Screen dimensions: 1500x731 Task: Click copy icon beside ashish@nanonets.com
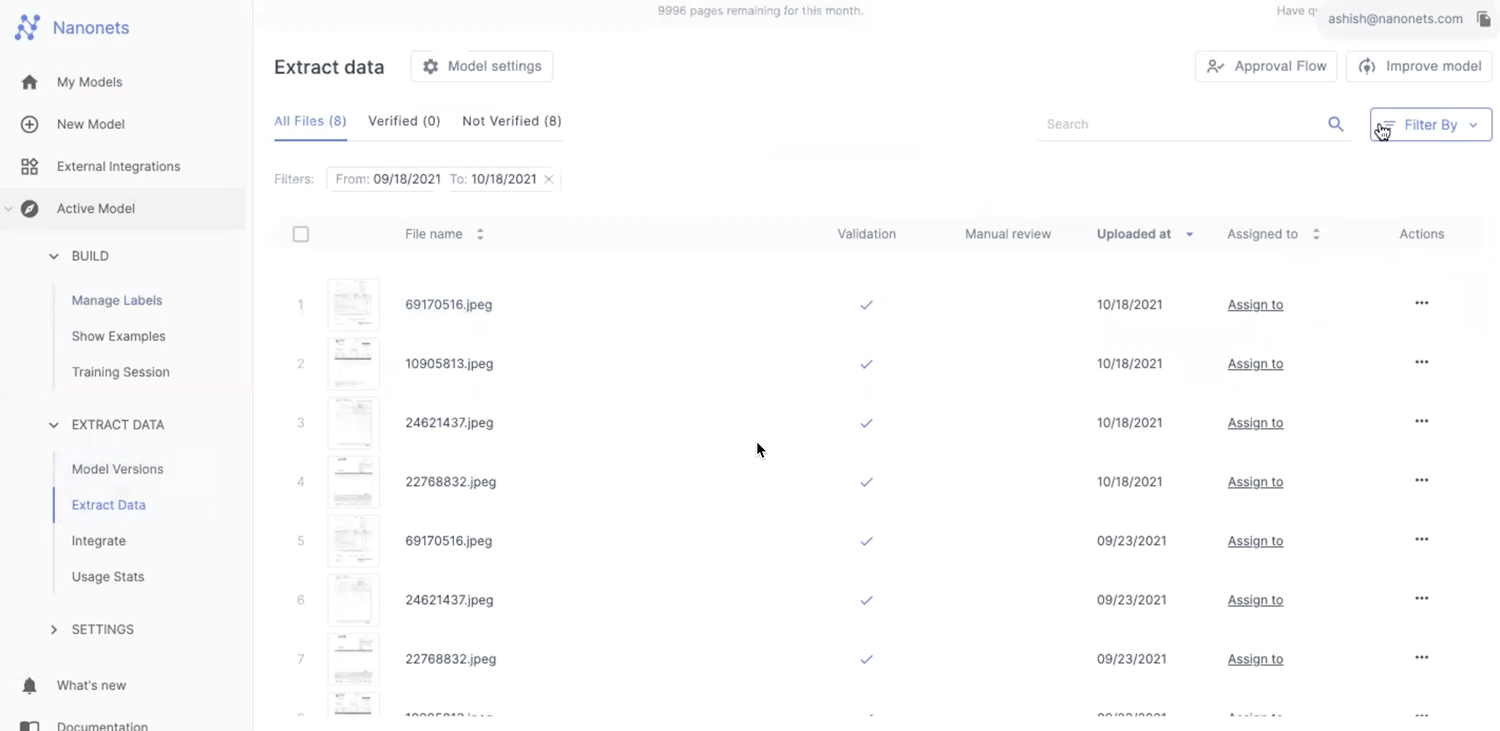[1483, 19]
